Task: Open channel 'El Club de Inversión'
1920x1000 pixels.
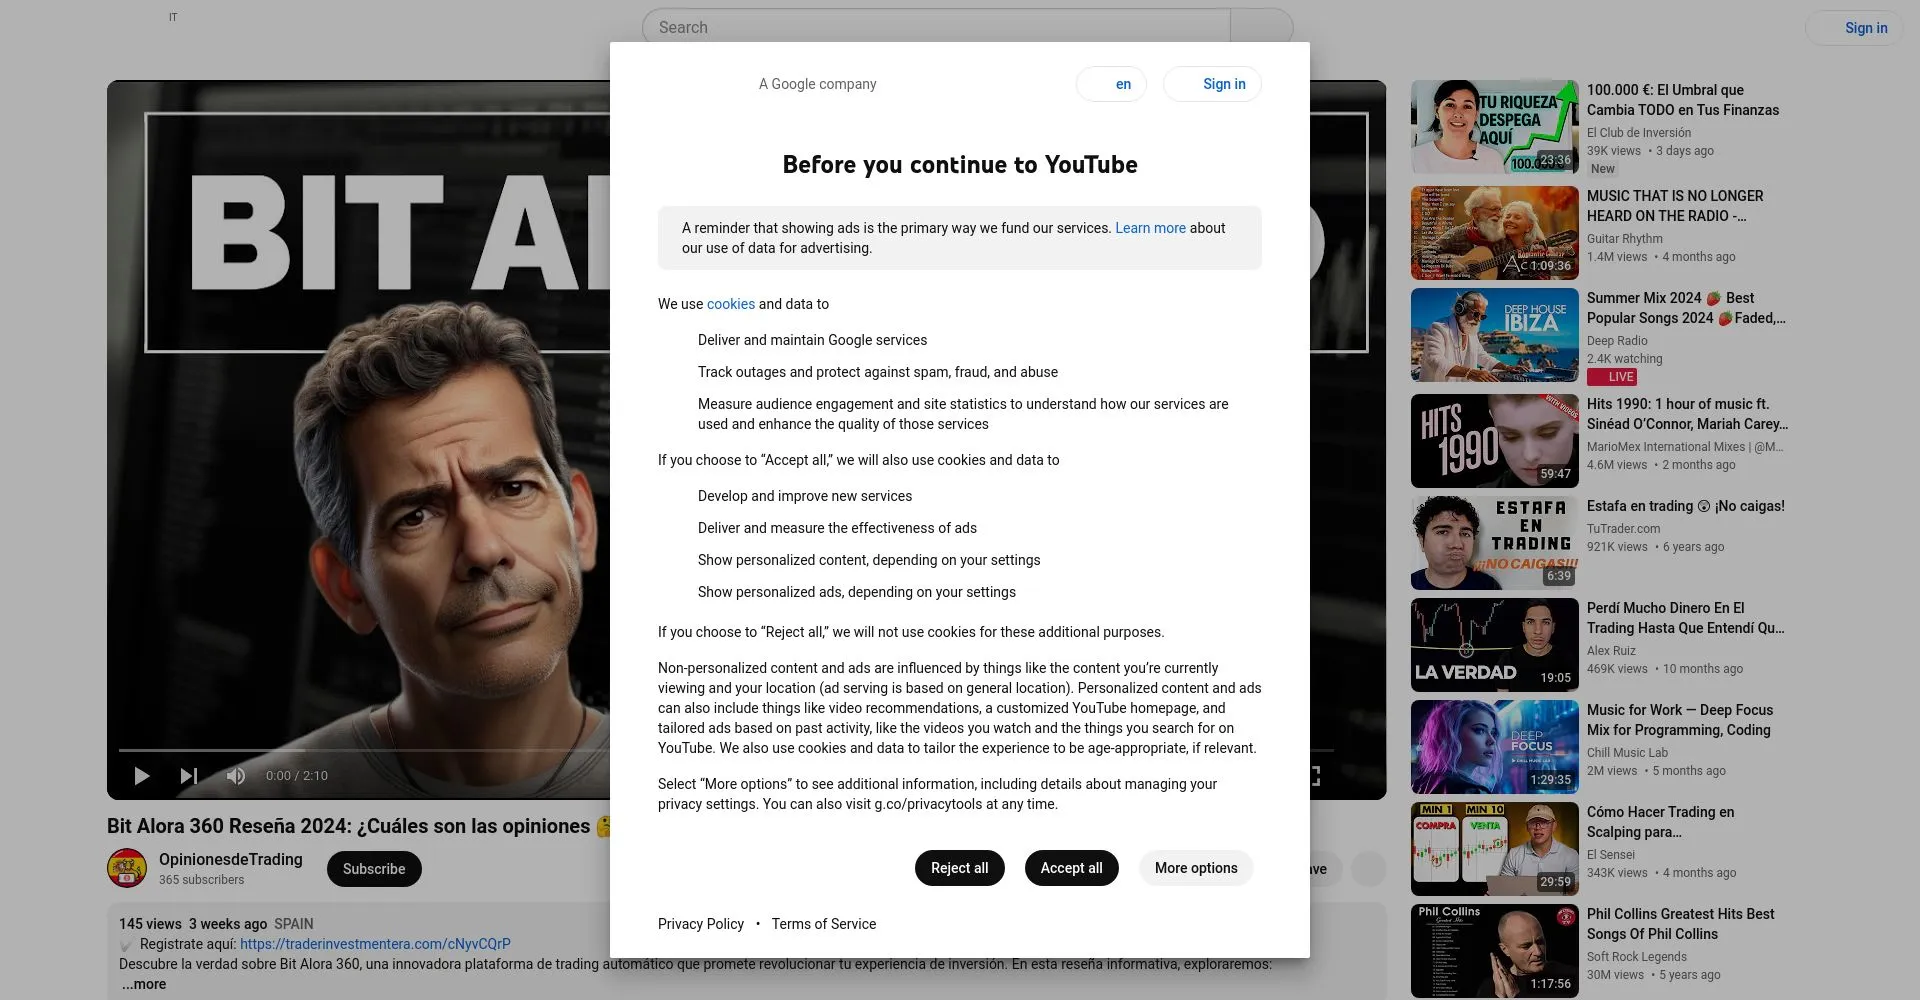Action: click(x=1639, y=133)
